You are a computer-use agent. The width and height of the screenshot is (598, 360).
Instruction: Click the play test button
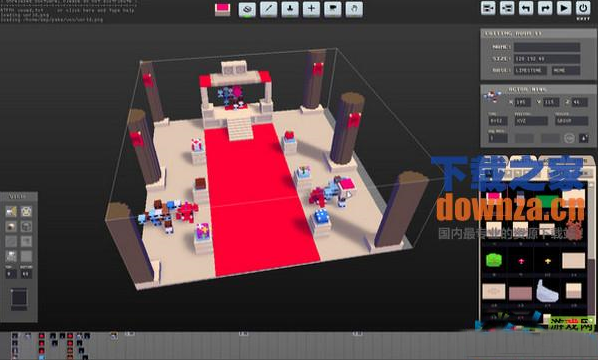[x=564, y=8]
